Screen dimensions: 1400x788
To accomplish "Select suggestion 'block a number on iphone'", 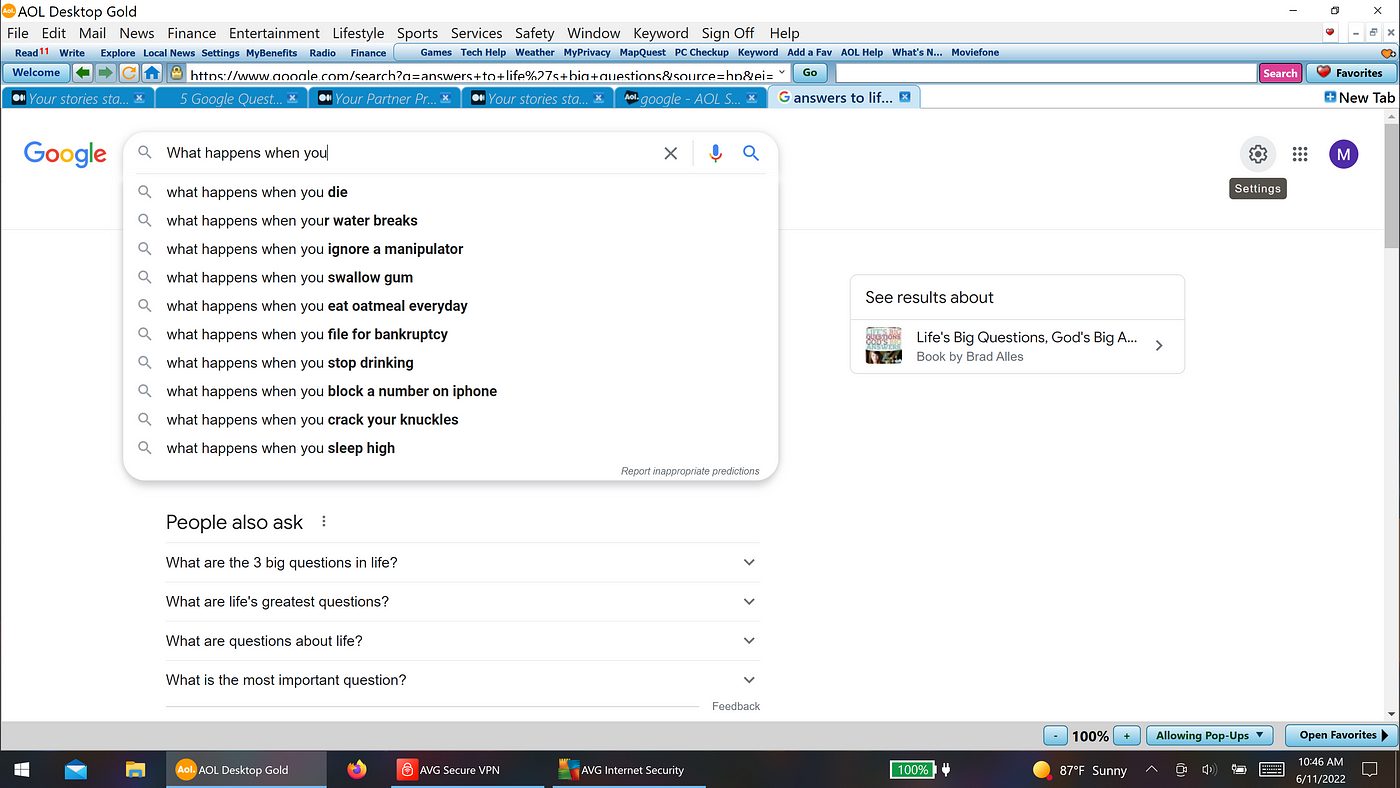I will 450,391.
